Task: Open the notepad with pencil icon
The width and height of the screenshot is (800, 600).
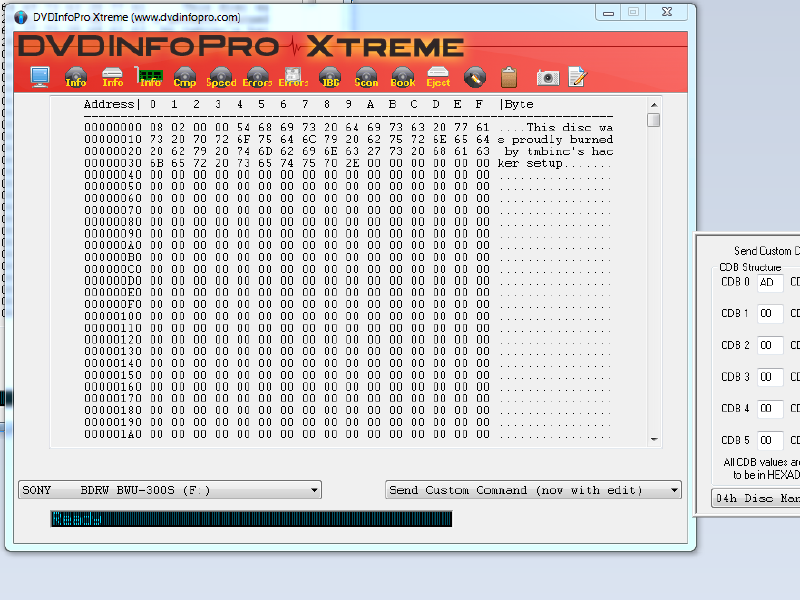Action: click(x=577, y=76)
